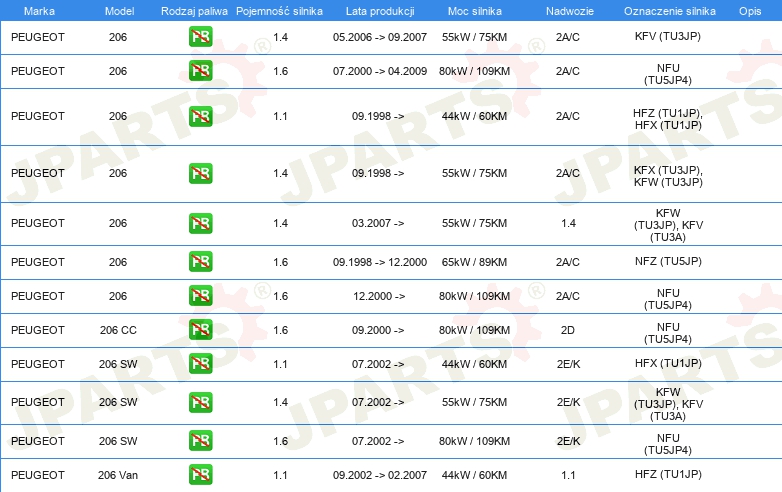782x492 pixels.
Task: Click the KFX (TU3JP), KFW (TU3JP) engine code cell
Action: (x=668, y=176)
